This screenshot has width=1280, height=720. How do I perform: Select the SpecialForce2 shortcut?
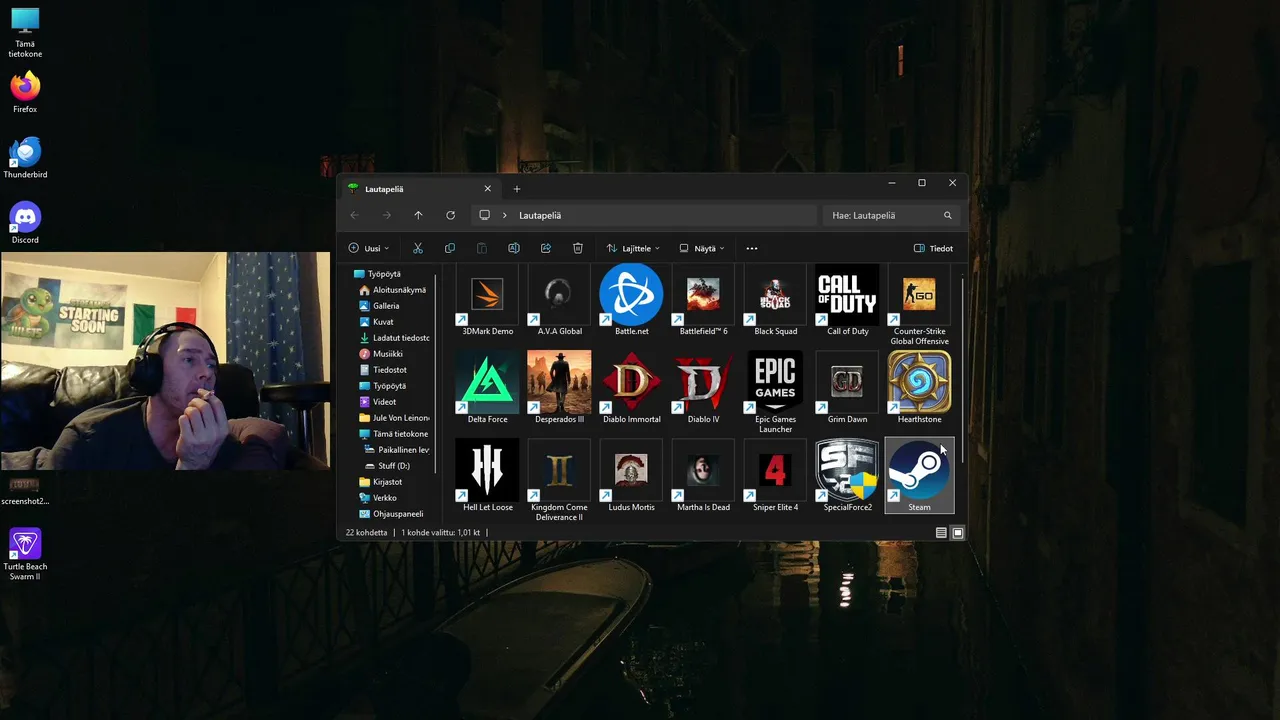click(x=847, y=476)
